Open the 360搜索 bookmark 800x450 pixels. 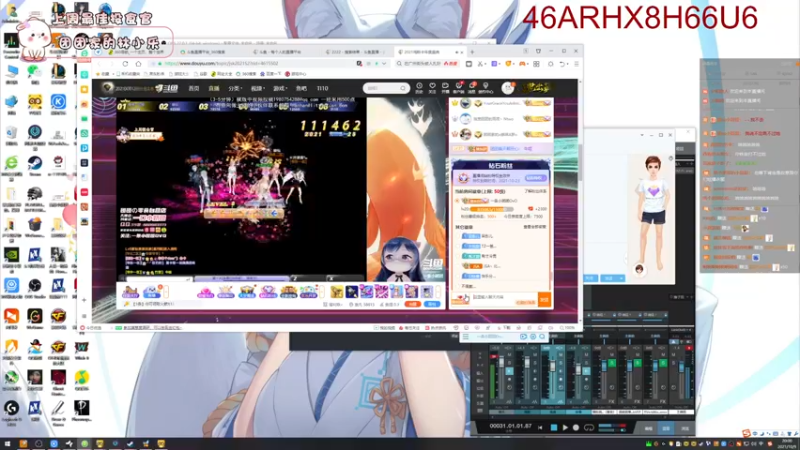point(246,74)
